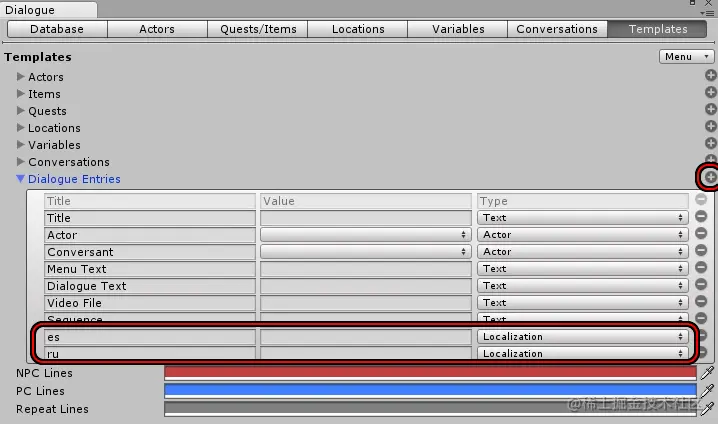Go to the Variables tab

(457, 29)
